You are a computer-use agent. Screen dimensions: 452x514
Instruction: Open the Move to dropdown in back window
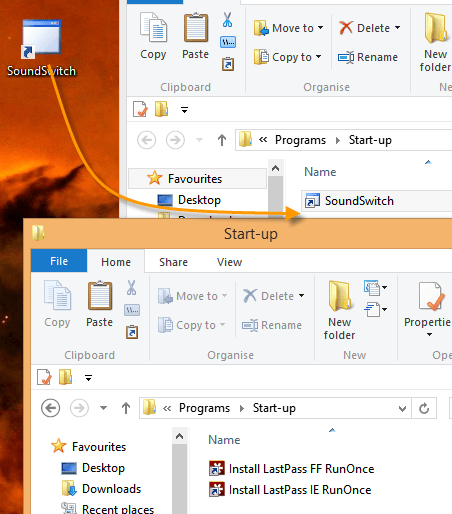[289, 28]
